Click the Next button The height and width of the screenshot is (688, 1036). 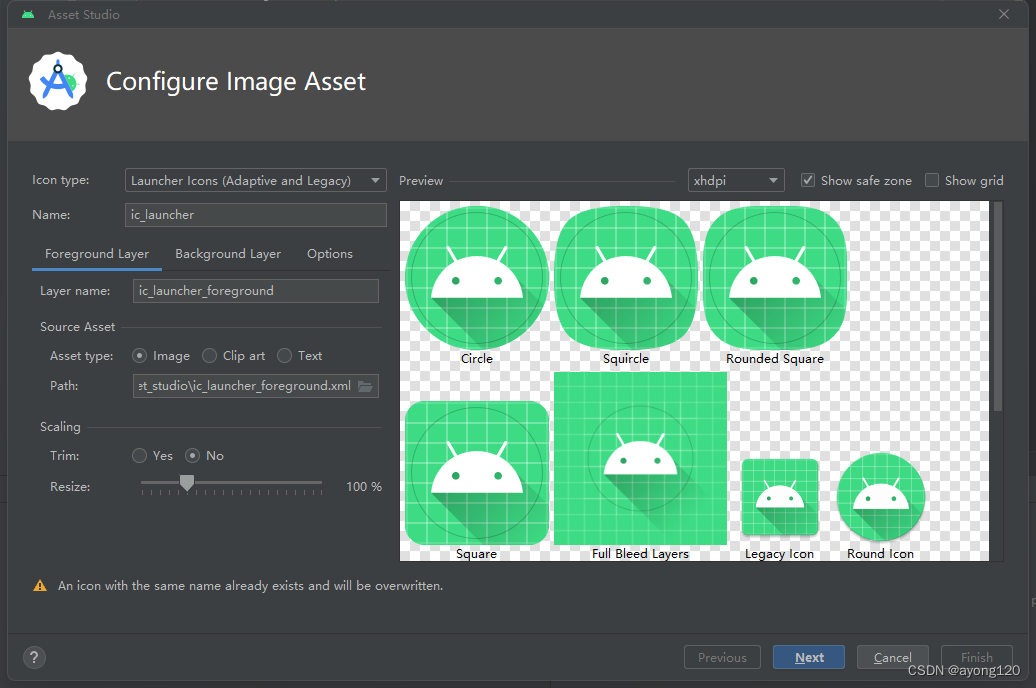pos(809,657)
